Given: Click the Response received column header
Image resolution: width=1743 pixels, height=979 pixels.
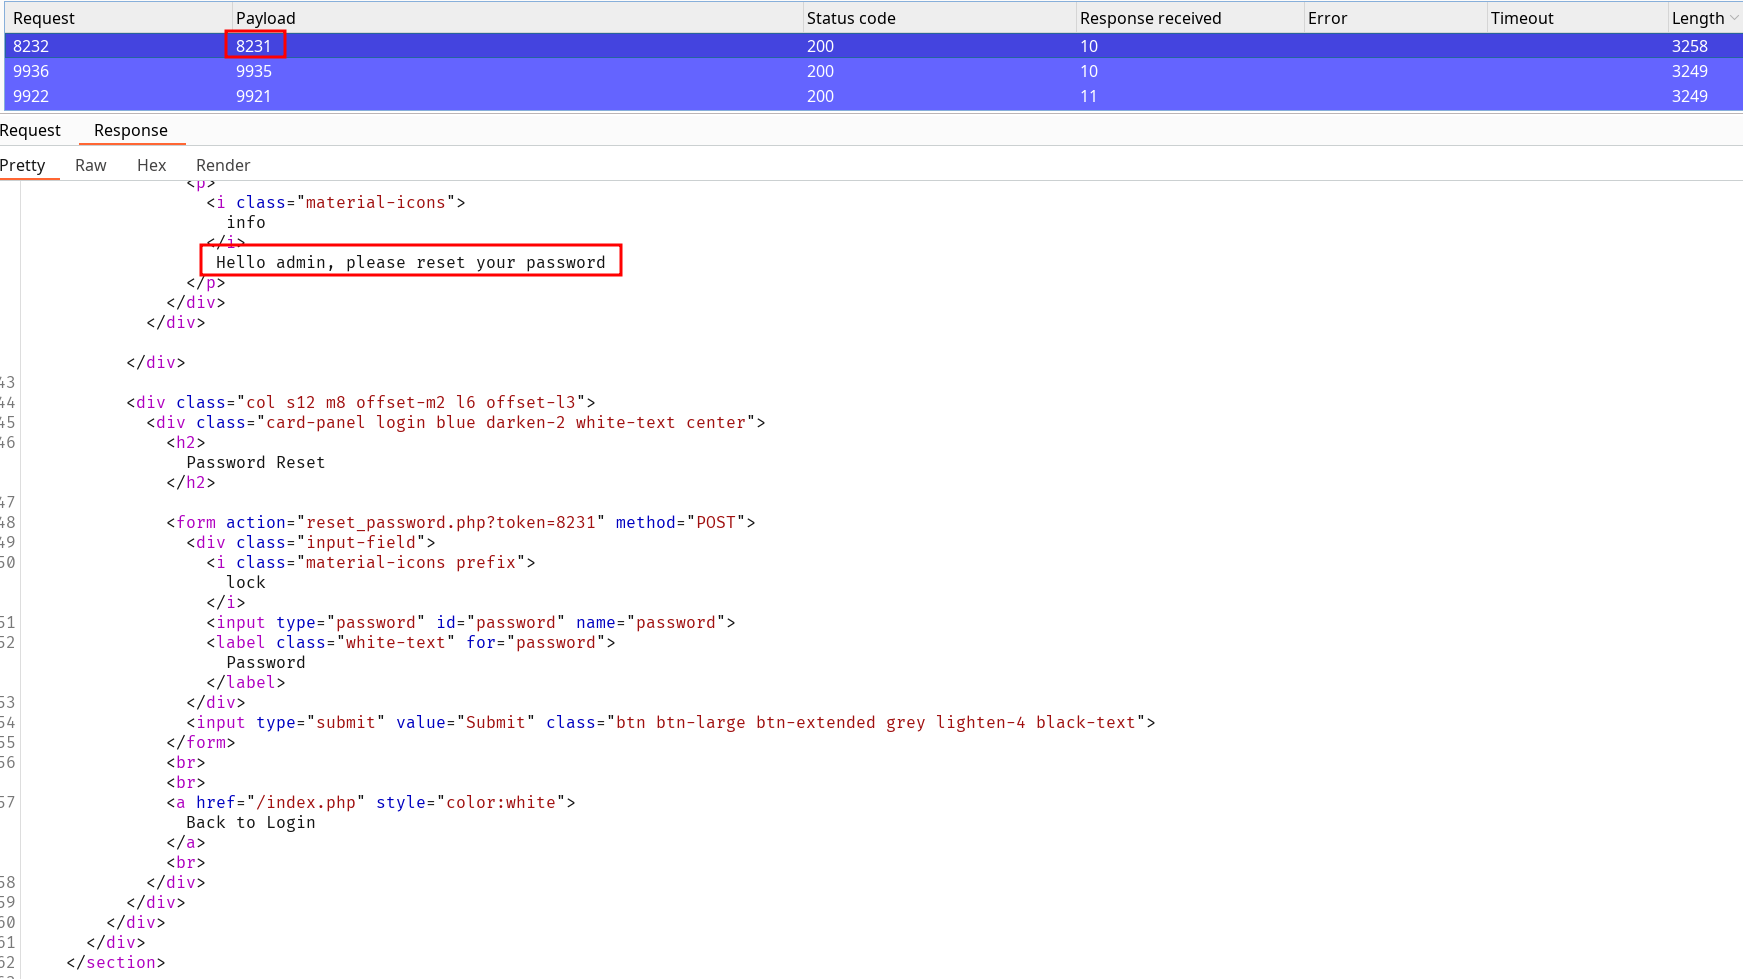Looking at the screenshot, I should pyautogui.click(x=1150, y=18).
